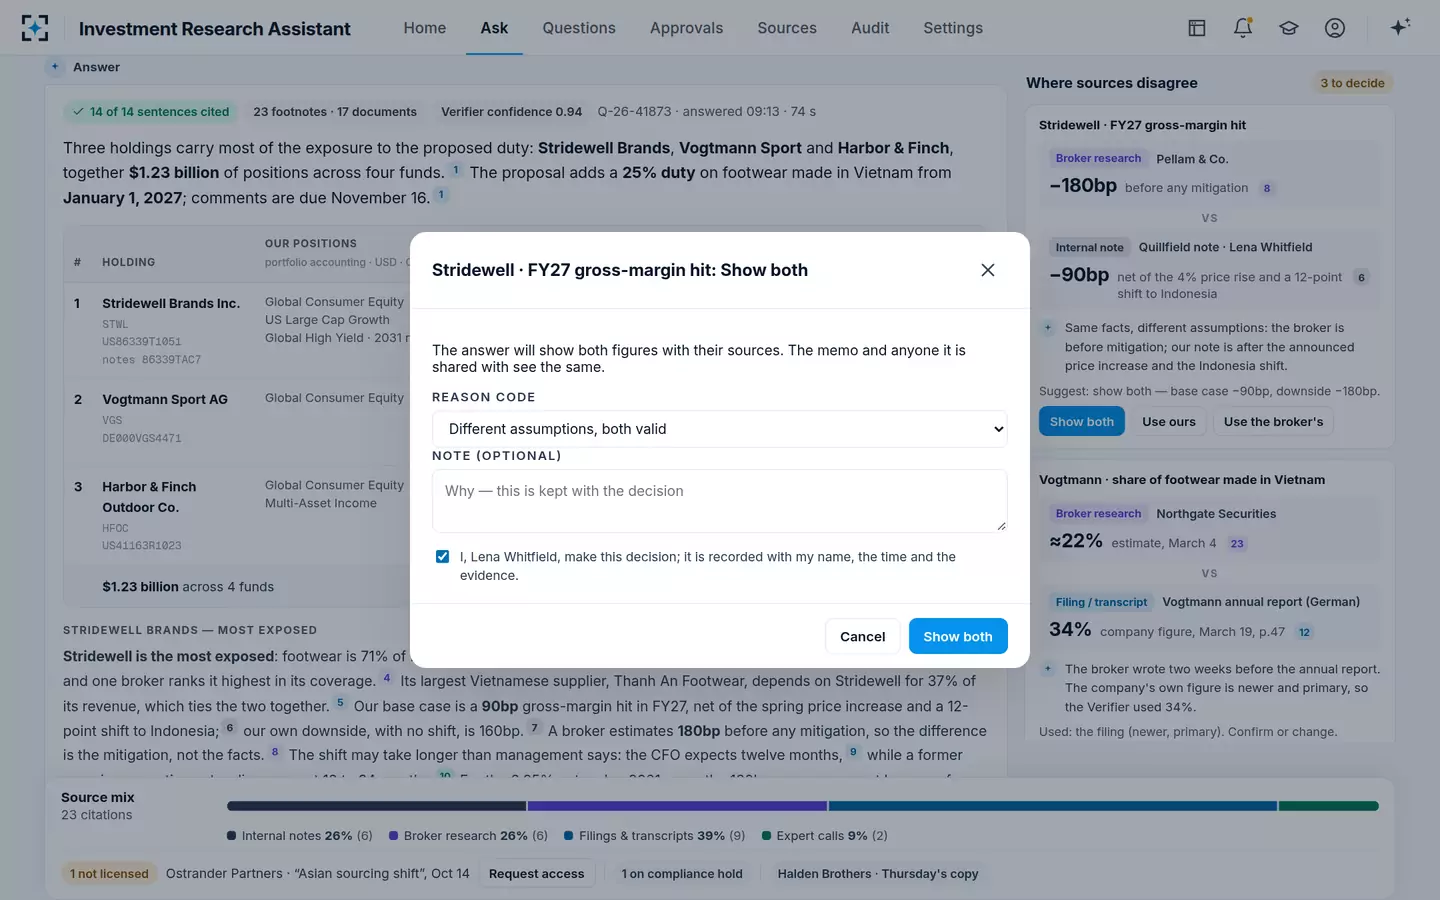Click Show both in the Stridewell sidebar card
The width and height of the screenshot is (1440, 900).
click(1082, 422)
